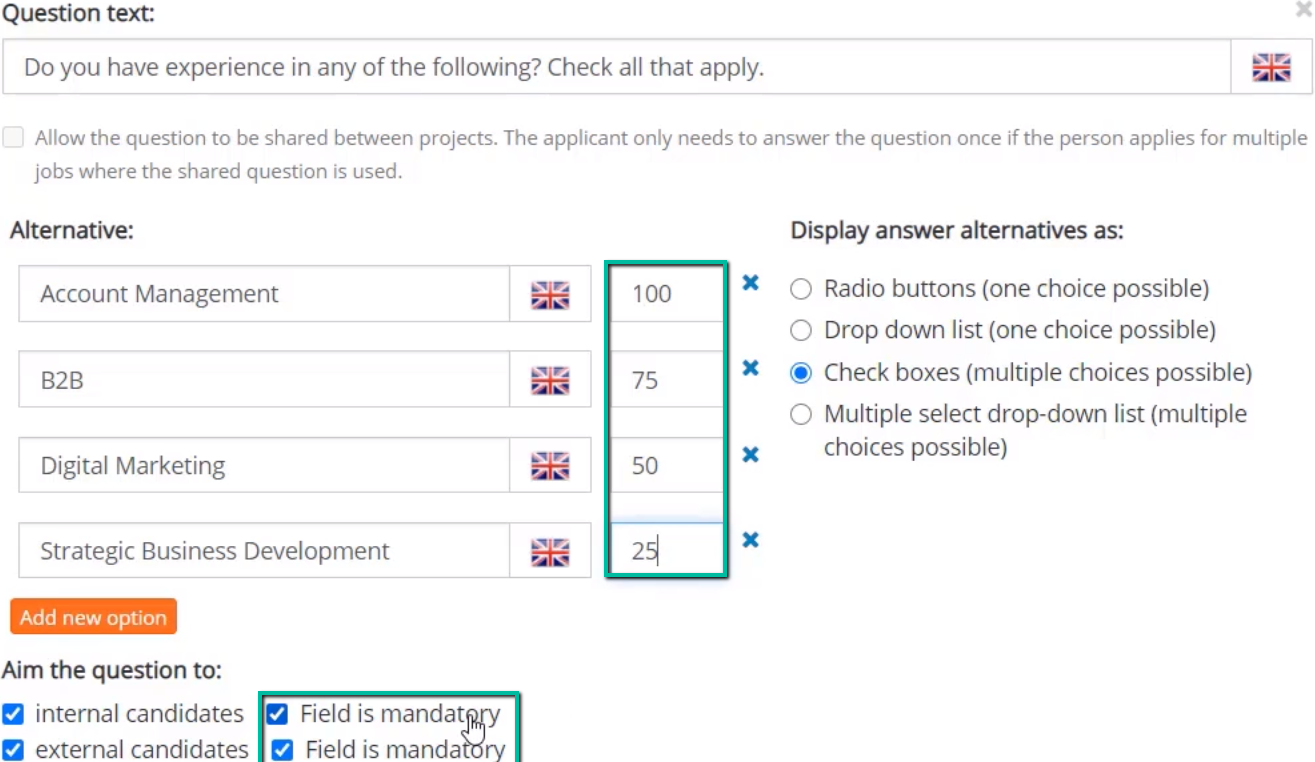
Task: Click the flag icon next to Account Management
Action: point(550,294)
